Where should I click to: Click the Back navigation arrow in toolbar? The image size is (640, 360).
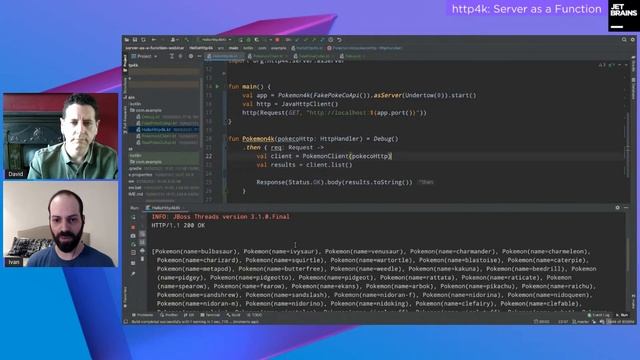pyautogui.click(x=154, y=40)
